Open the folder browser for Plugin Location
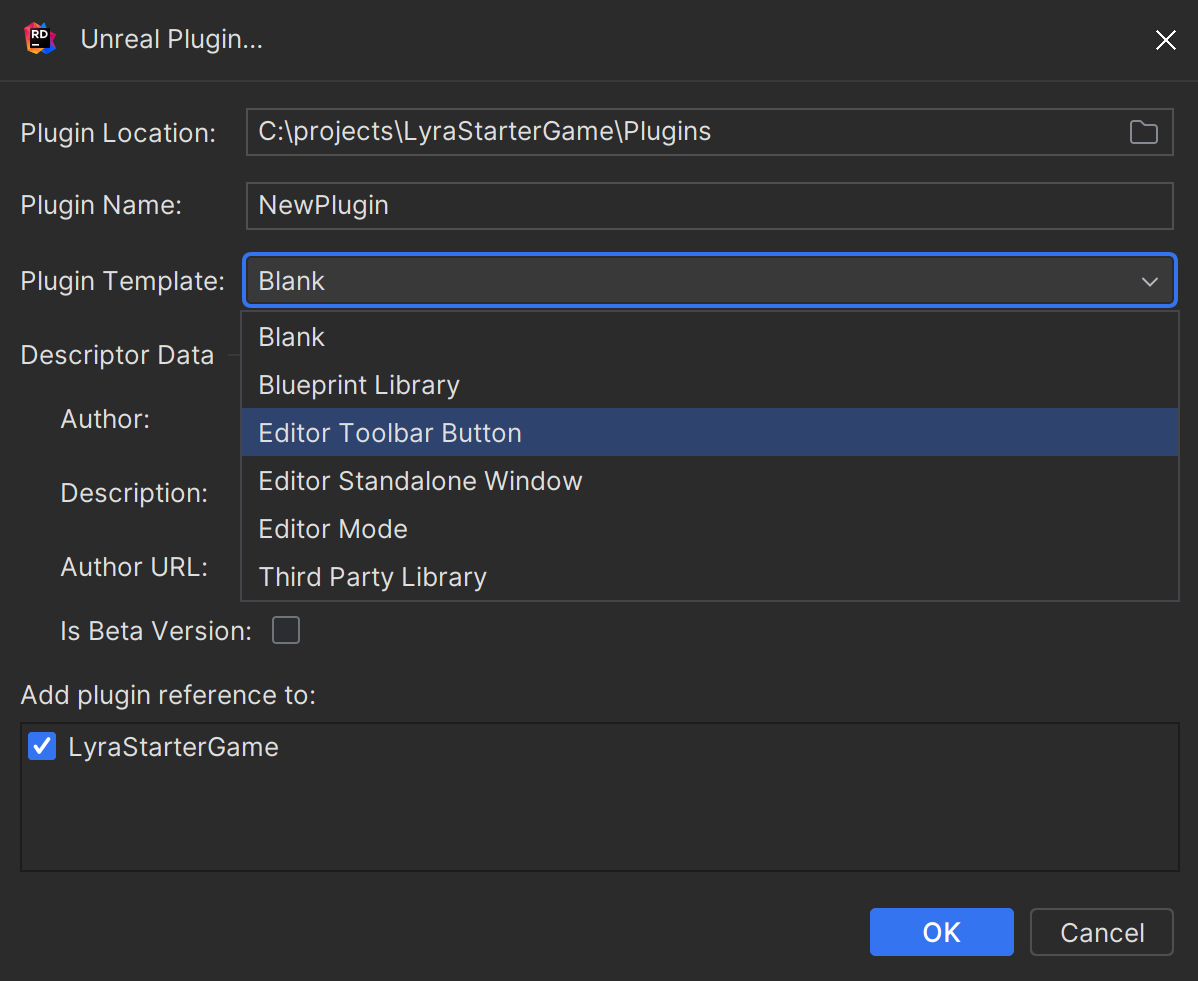The height and width of the screenshot is (981, 1198). pos(1144,131)
